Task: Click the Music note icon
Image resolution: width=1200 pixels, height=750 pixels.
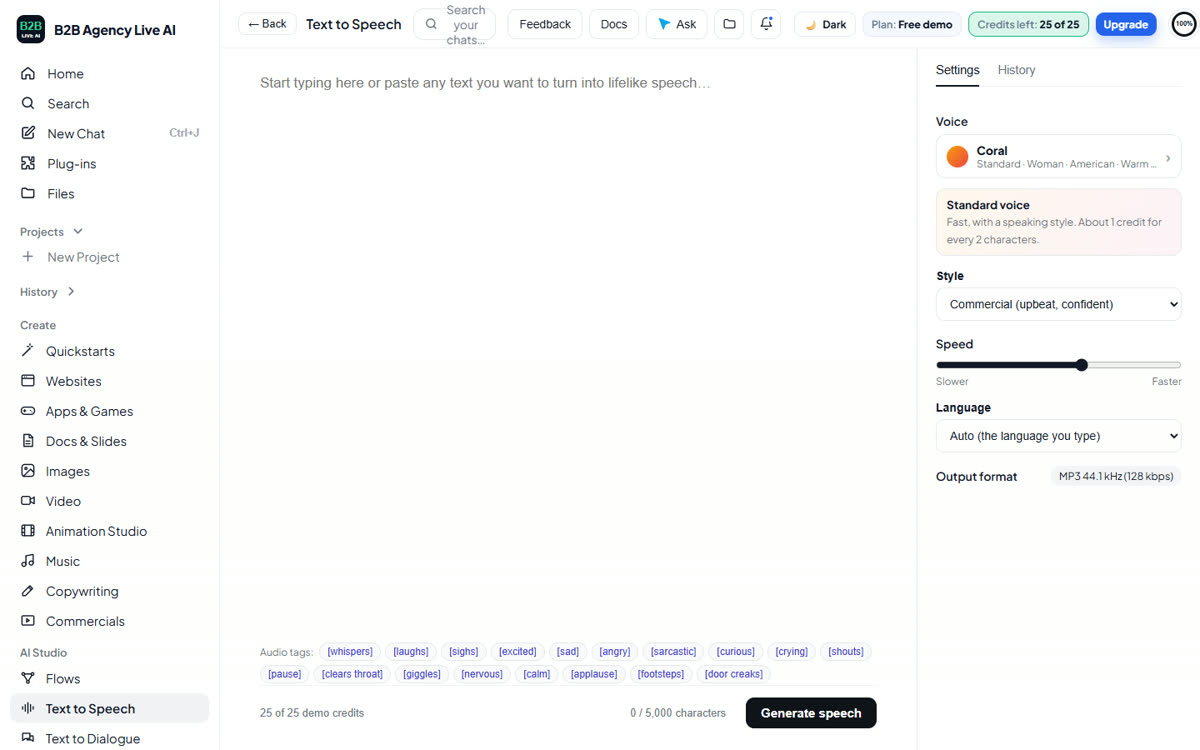Action: coord(28,561)
